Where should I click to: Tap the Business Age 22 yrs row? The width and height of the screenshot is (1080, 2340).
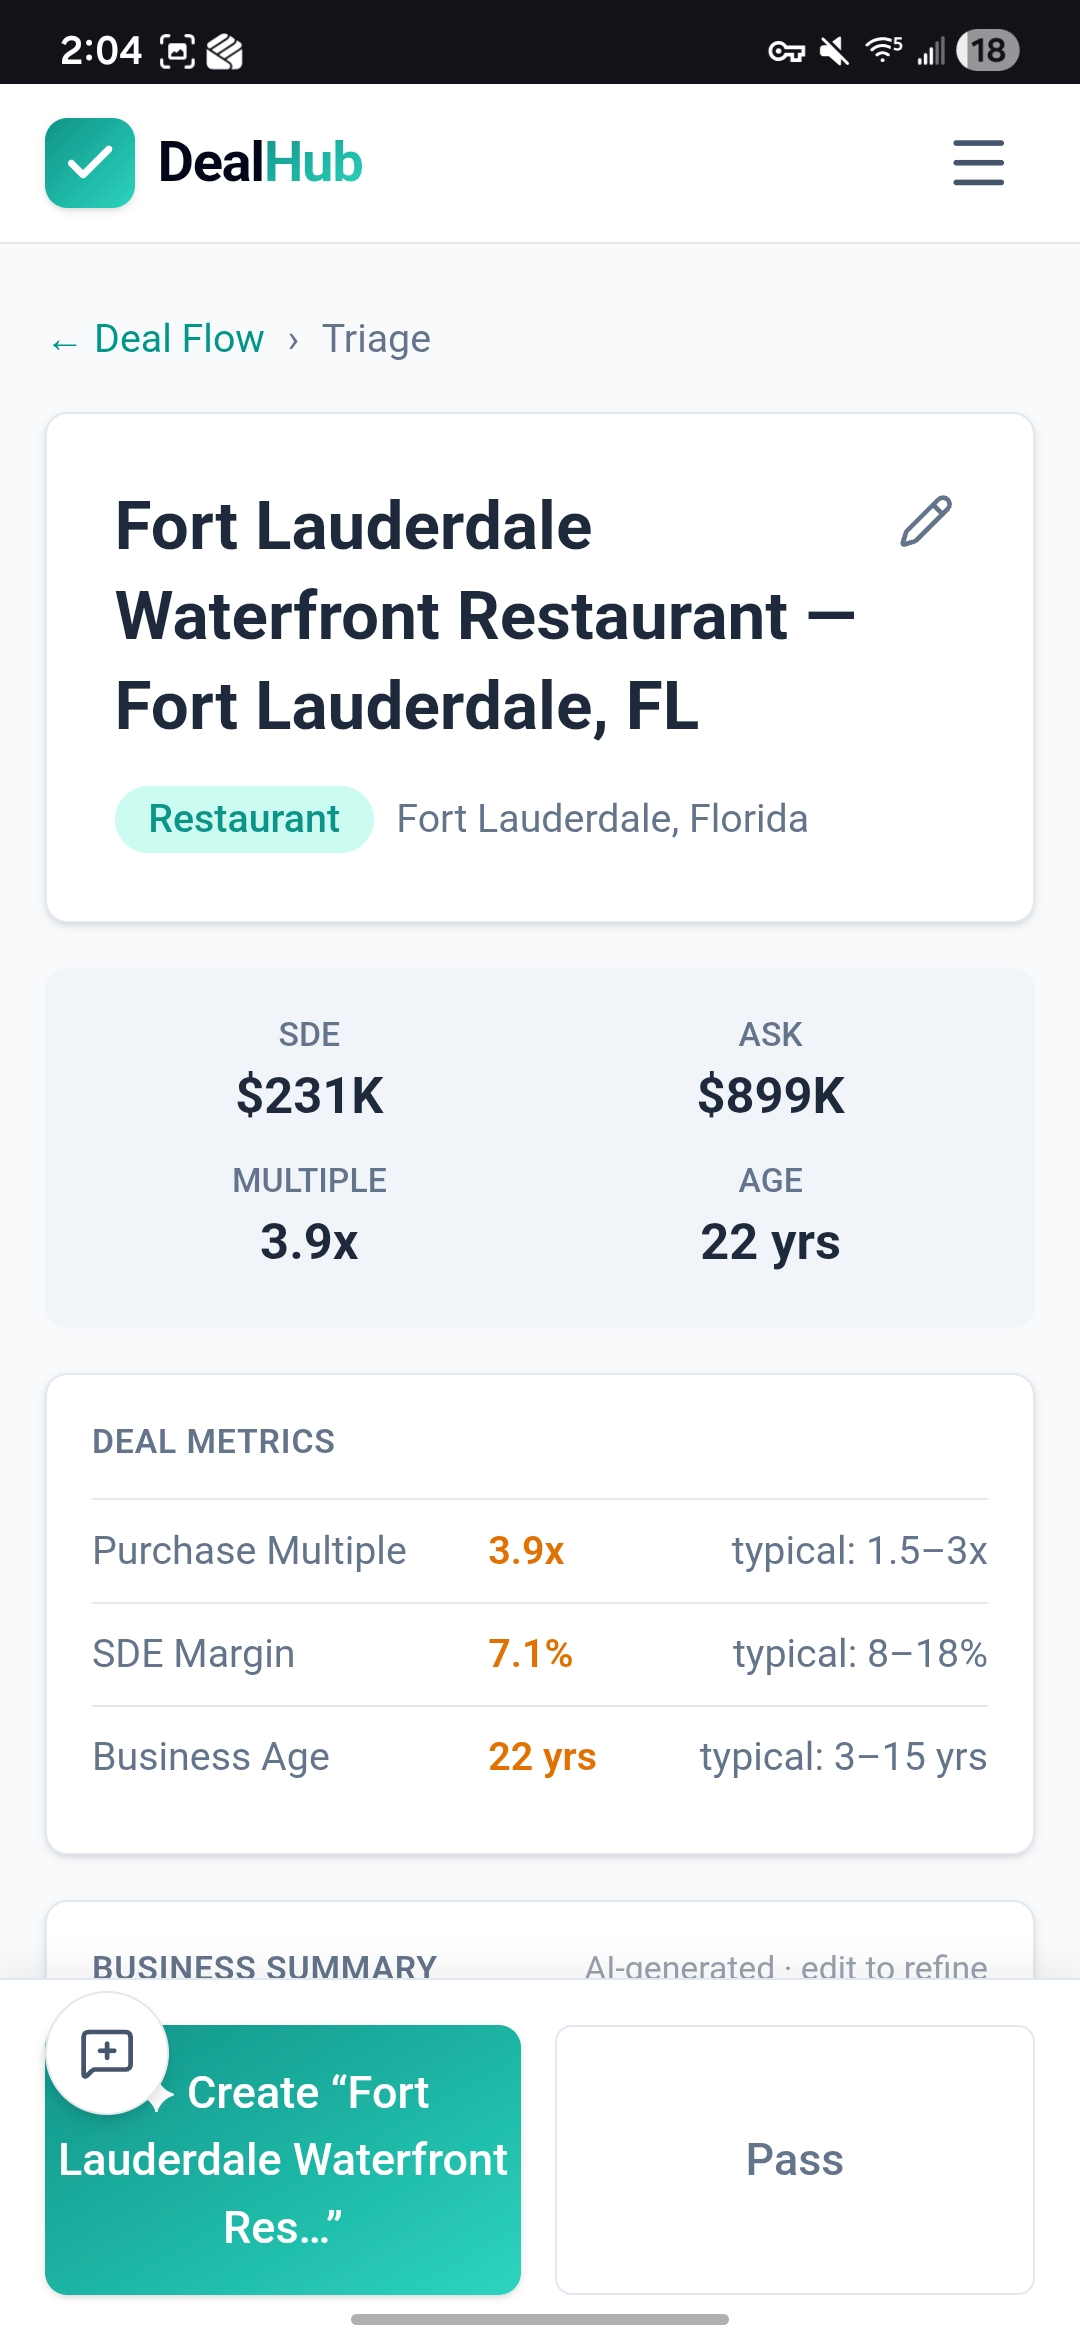539,1757
